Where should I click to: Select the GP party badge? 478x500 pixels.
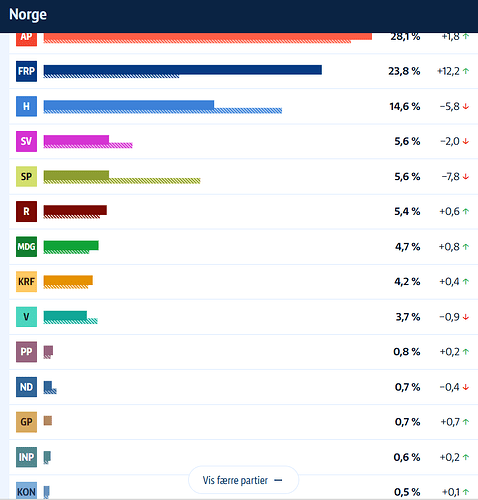coord(26,422)
